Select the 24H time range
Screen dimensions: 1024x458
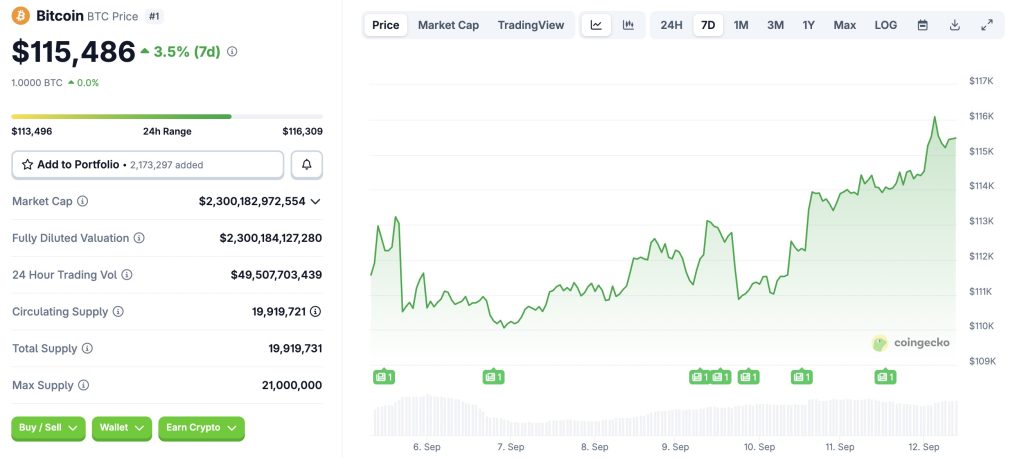[672, 25]
